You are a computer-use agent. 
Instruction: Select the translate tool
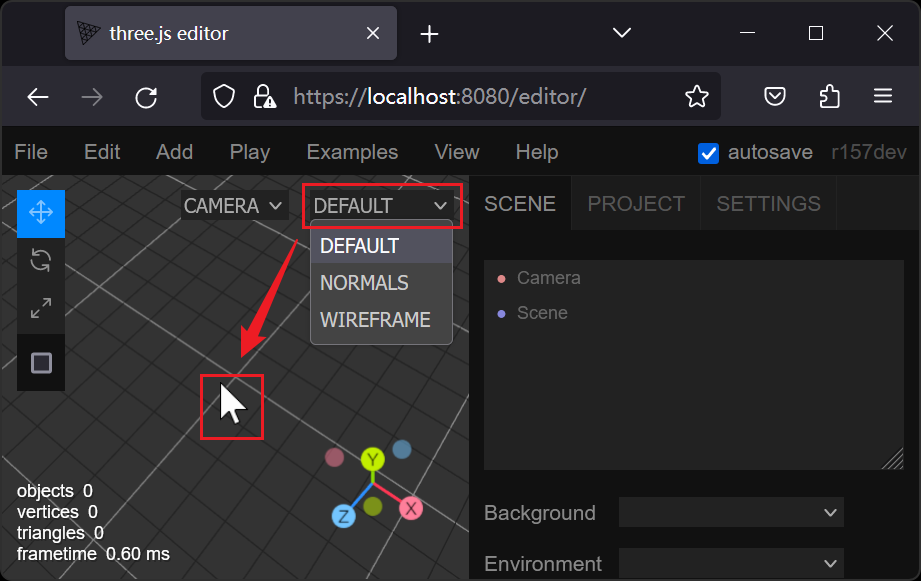(40, 213)
